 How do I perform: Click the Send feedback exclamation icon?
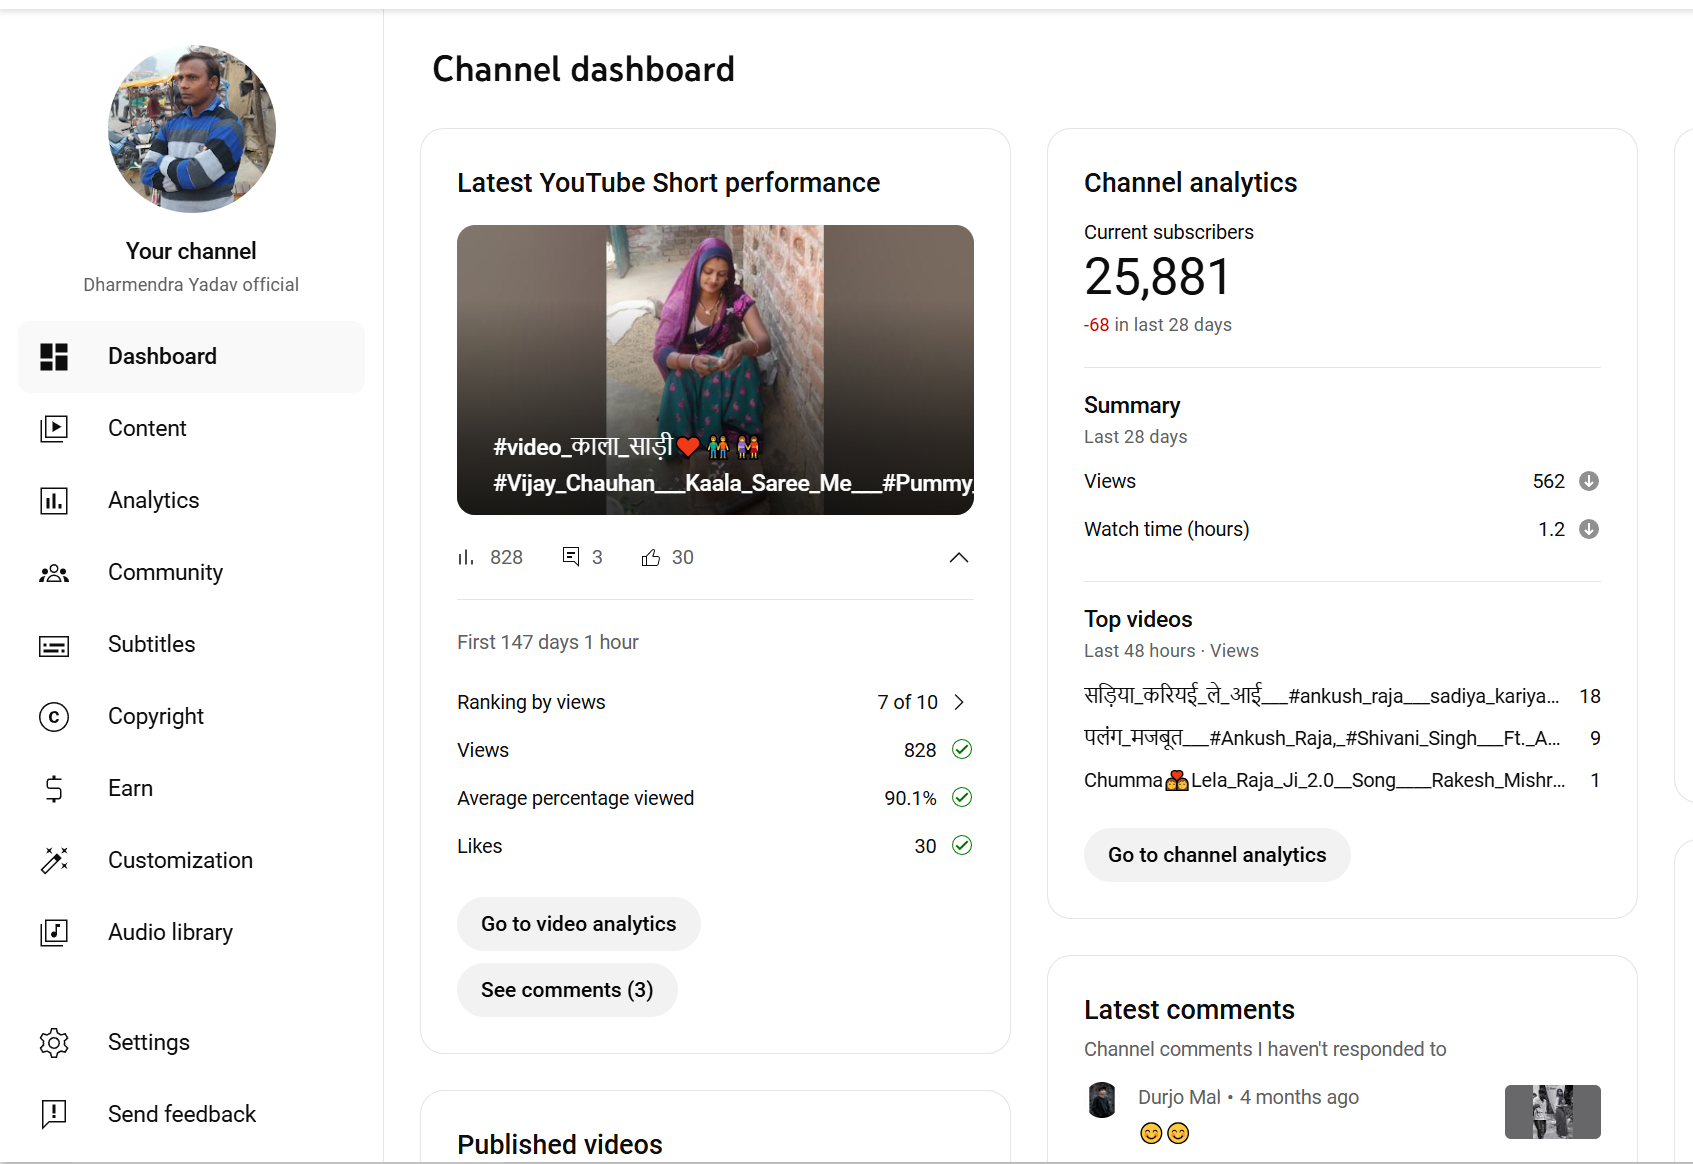pyautogui.click(x=54, y=1114)
